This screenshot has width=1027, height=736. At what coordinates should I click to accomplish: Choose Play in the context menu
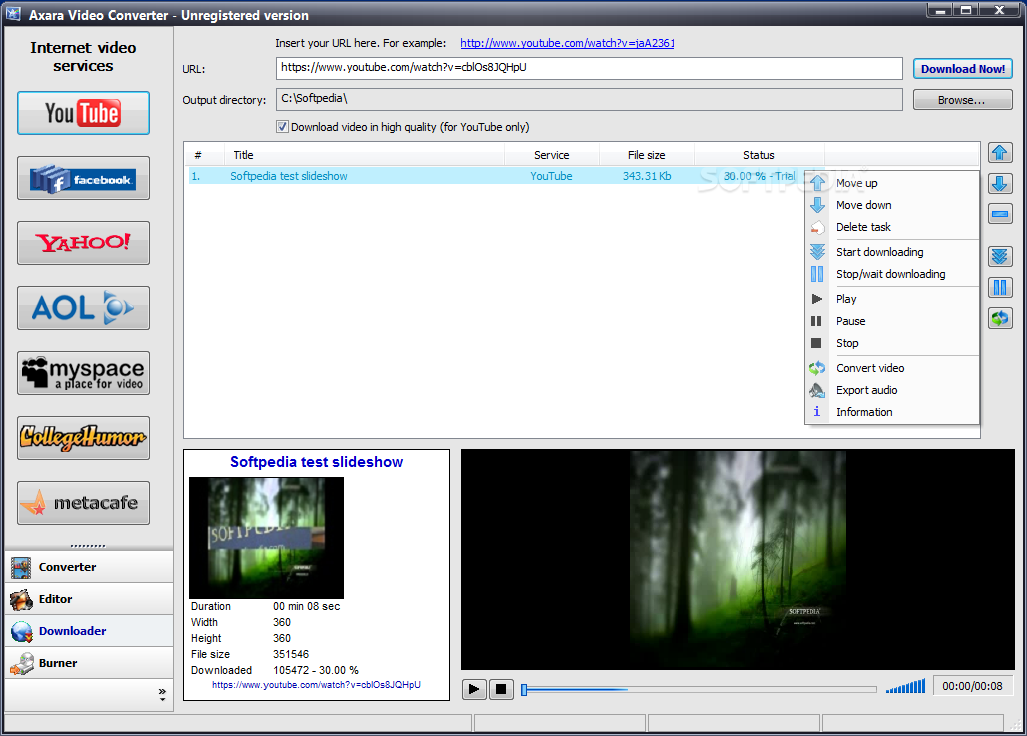pyautogui.click(x=891, y=299)
